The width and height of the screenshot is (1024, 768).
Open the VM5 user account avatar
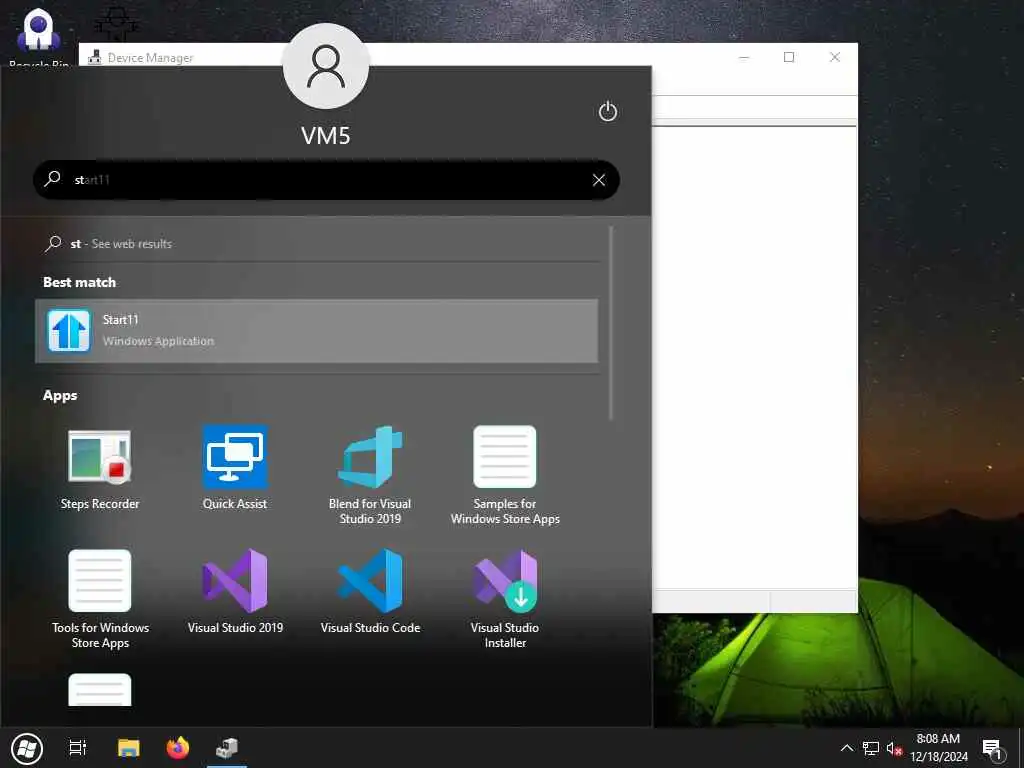[x=326, y=66]
